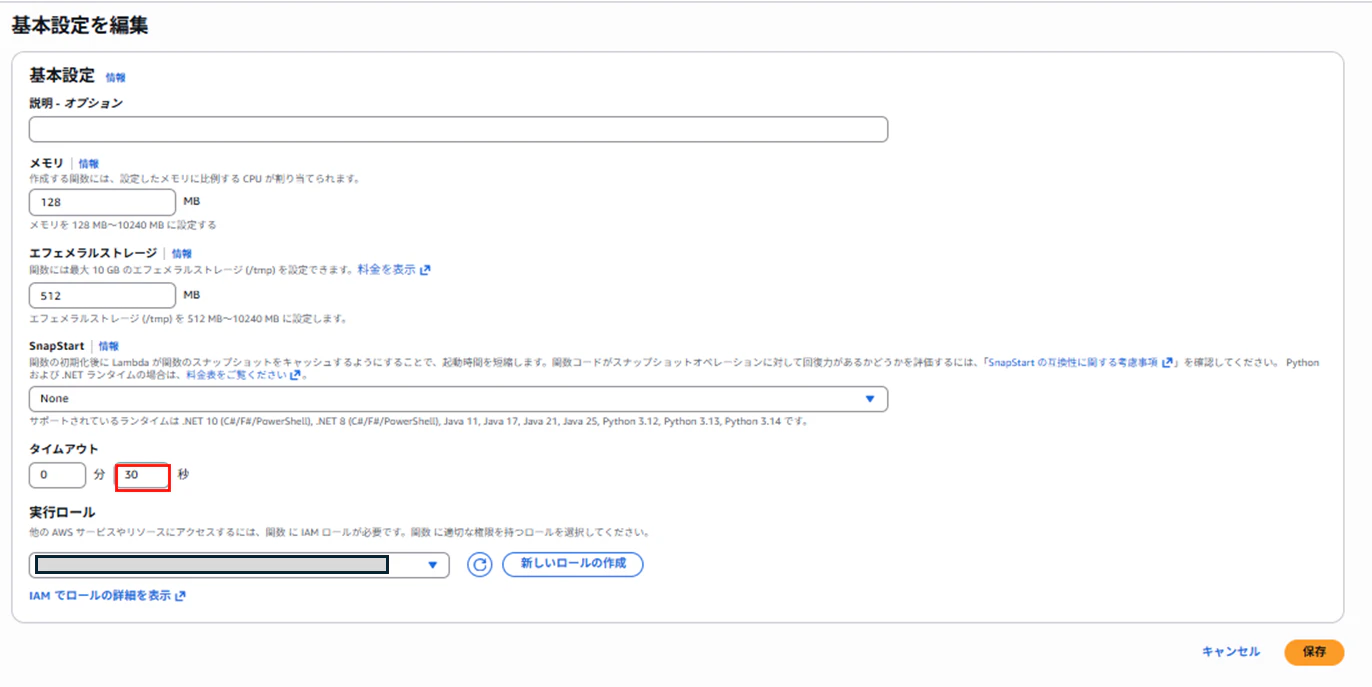Click the 基本設定を編集 page heading
This screenshot has width=1372, height=687.
[x=80, y=26]
